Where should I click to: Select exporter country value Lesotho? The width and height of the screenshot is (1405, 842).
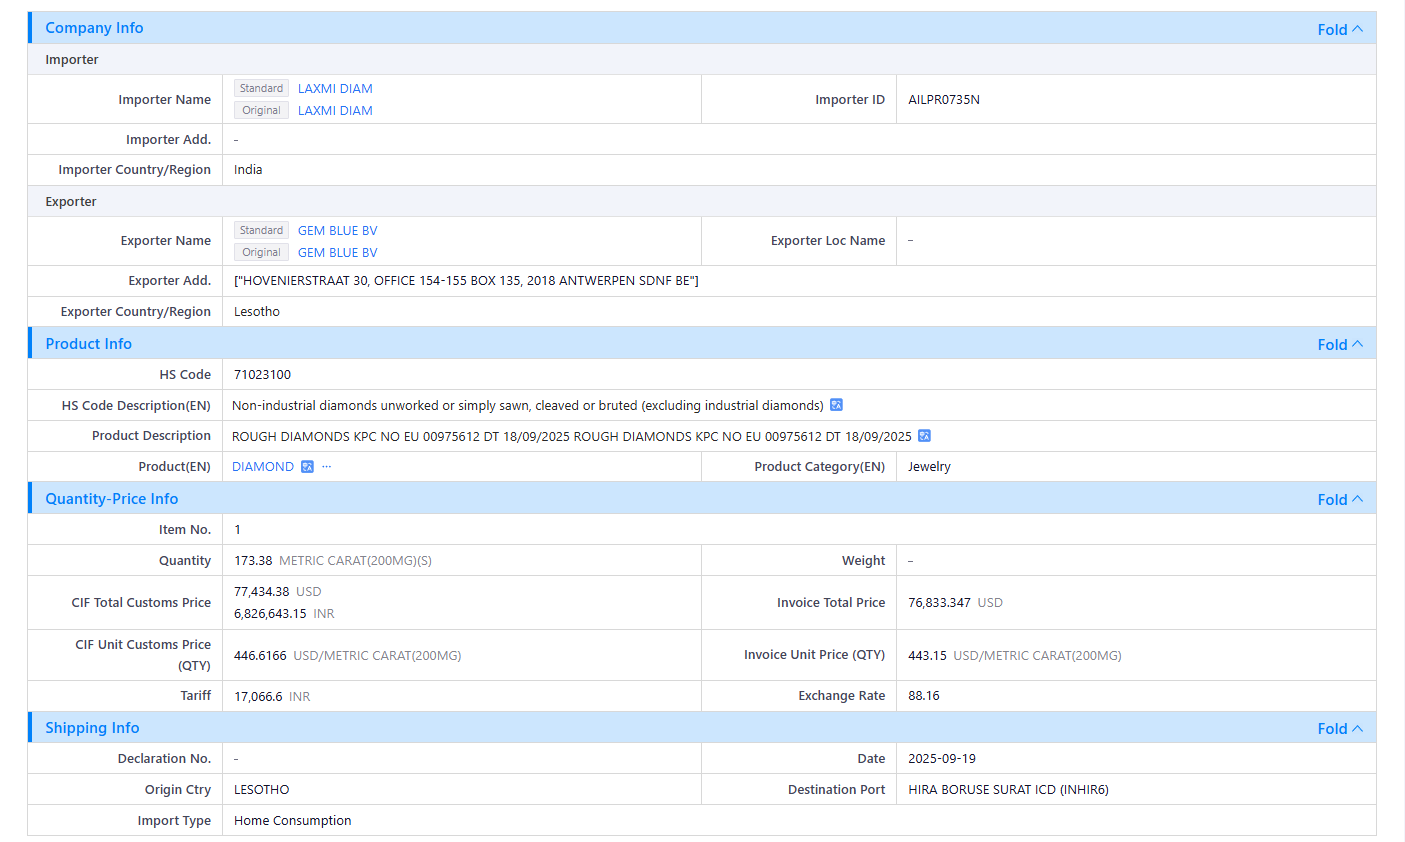tap(257, 312)
